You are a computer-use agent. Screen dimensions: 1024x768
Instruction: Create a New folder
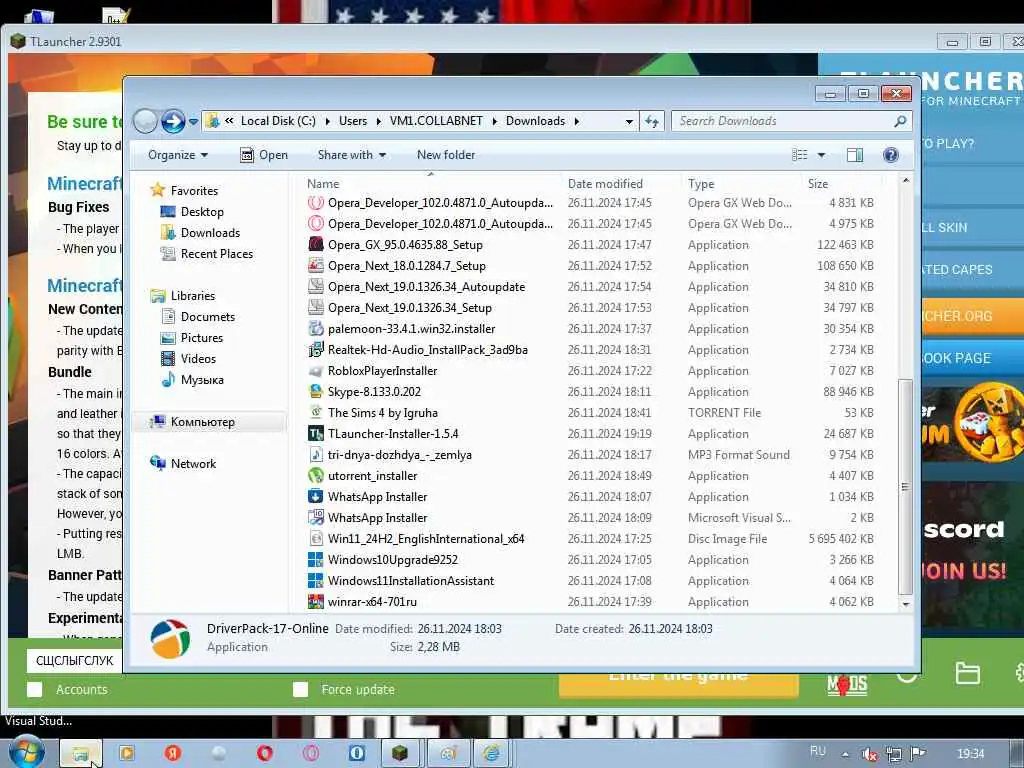pos(446,155)
